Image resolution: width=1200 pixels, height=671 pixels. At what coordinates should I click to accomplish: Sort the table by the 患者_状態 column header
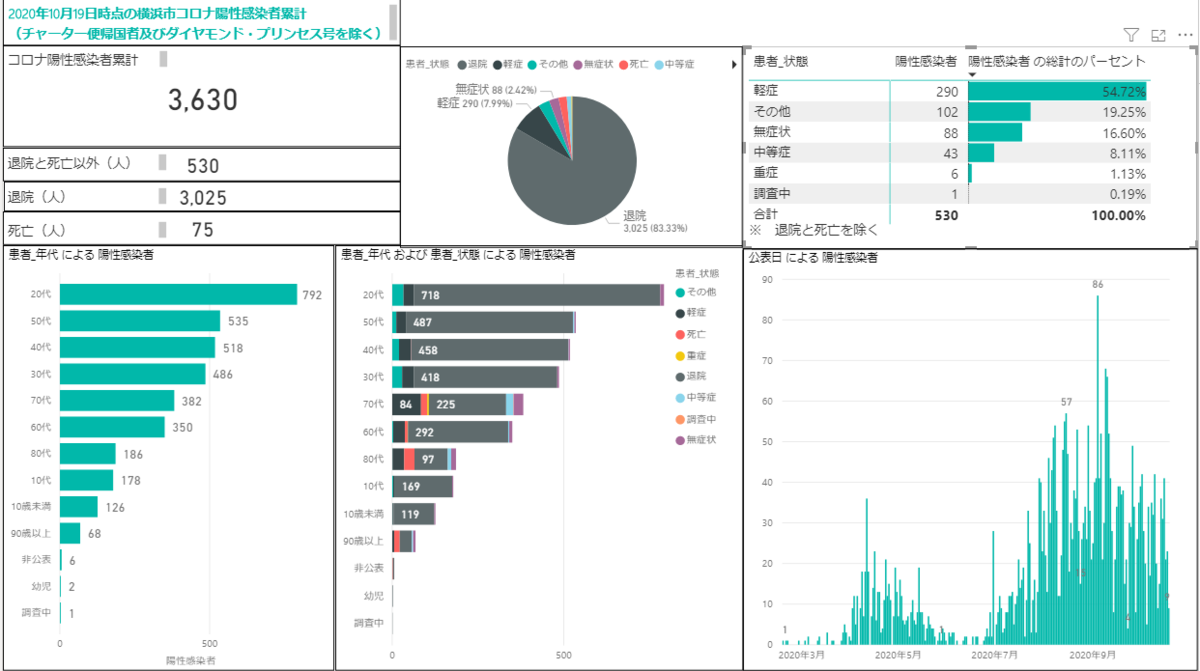click(x=781, y=61)
